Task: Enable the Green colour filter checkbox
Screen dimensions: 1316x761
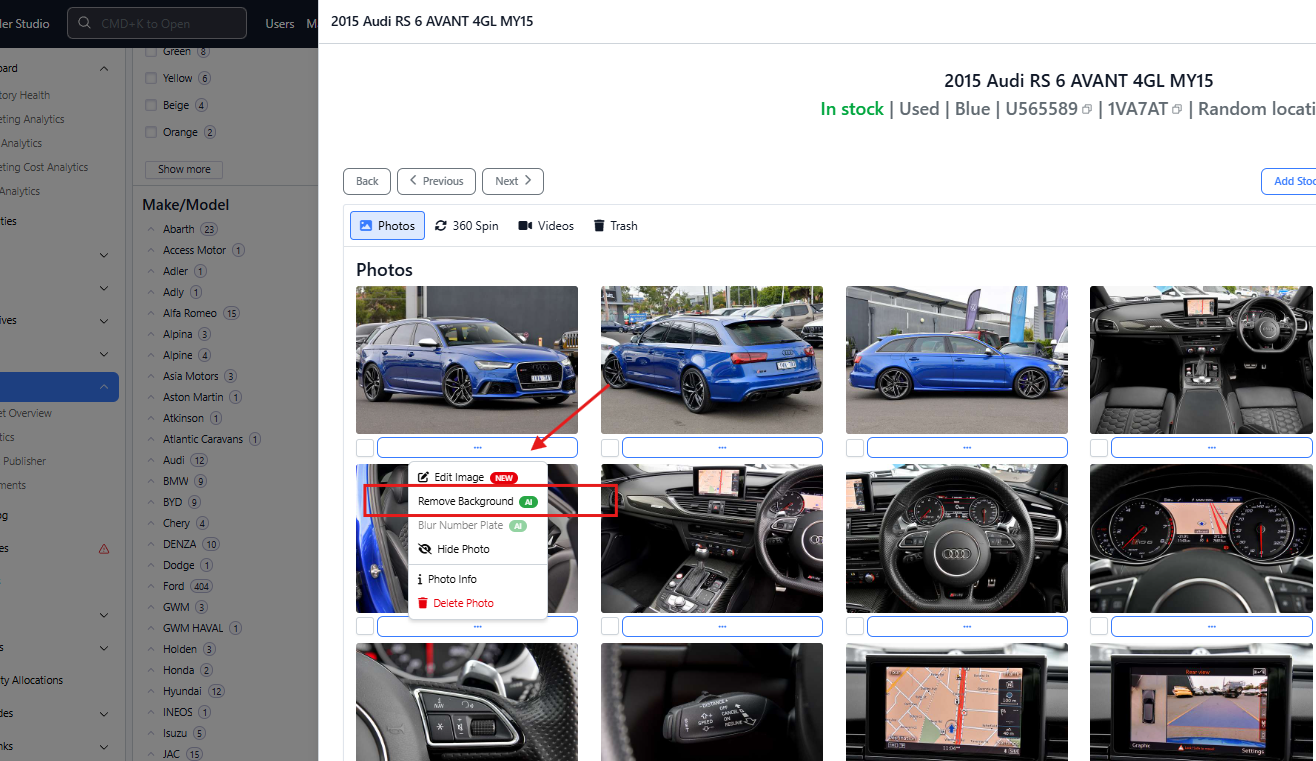Action: point(151,51)
